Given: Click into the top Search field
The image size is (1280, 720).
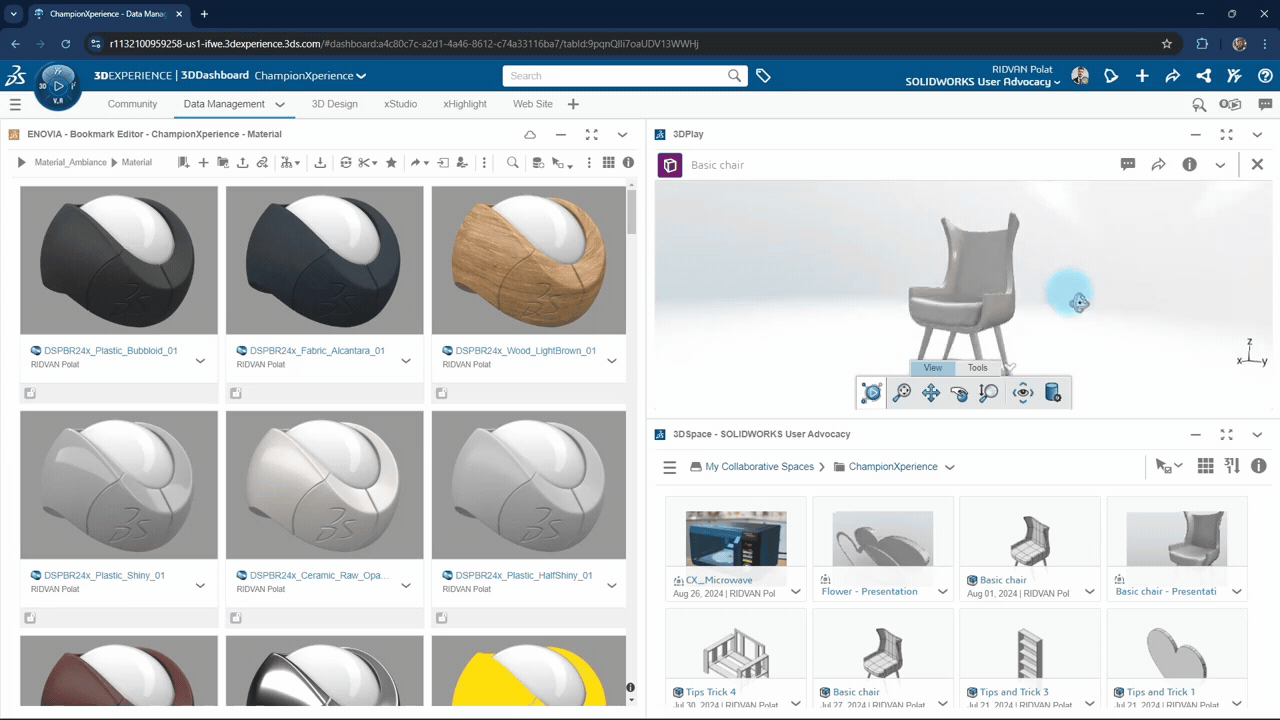Looking at the screenshot, I should click(x=616, y=76).
